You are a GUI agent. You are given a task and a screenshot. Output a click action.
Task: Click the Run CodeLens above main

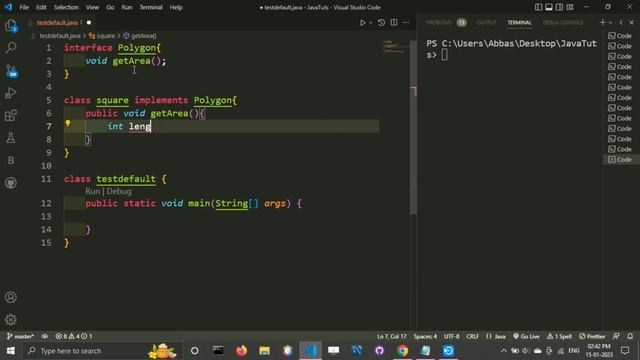(x=93, y=191)
